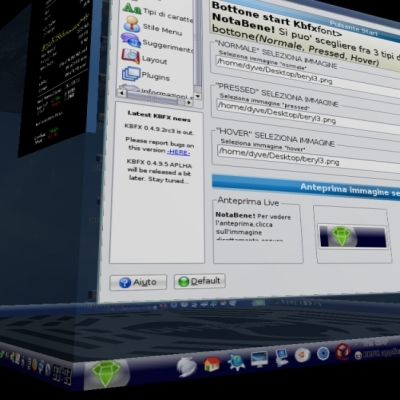Select the Stile Menu entry
This screenshot has width=400, height=400.
coord(162,29)
